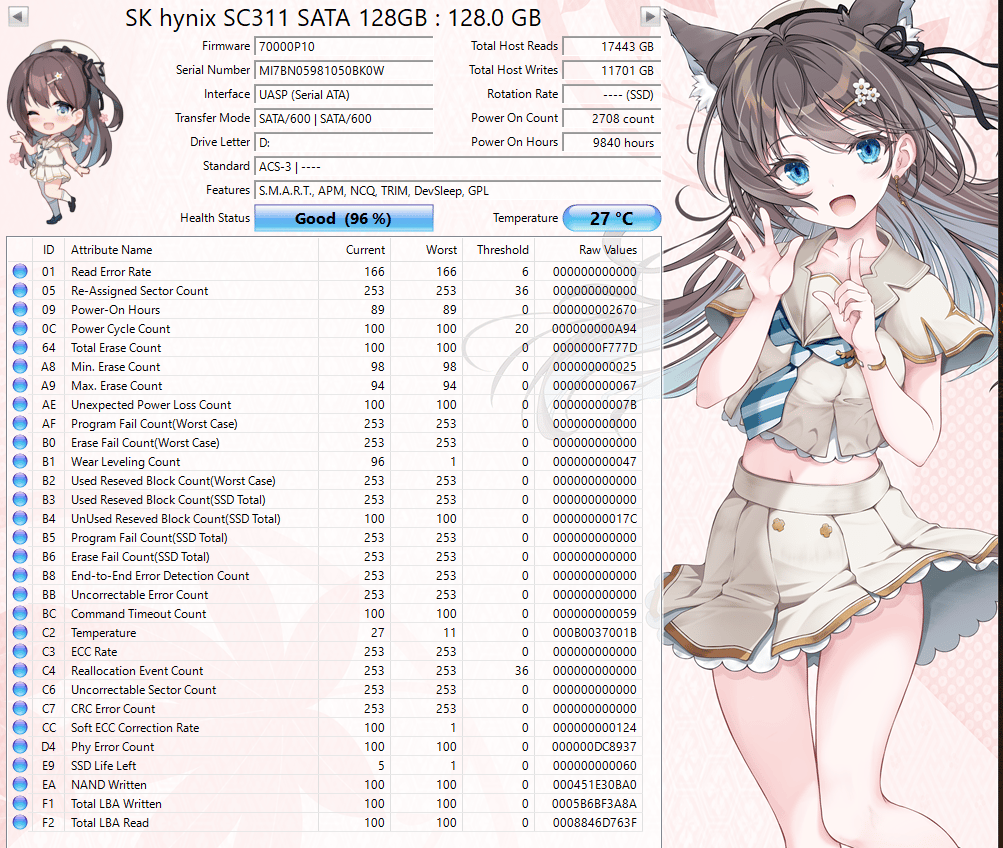
Task: Click status orb for Total LBA Written
Action: 20,803
